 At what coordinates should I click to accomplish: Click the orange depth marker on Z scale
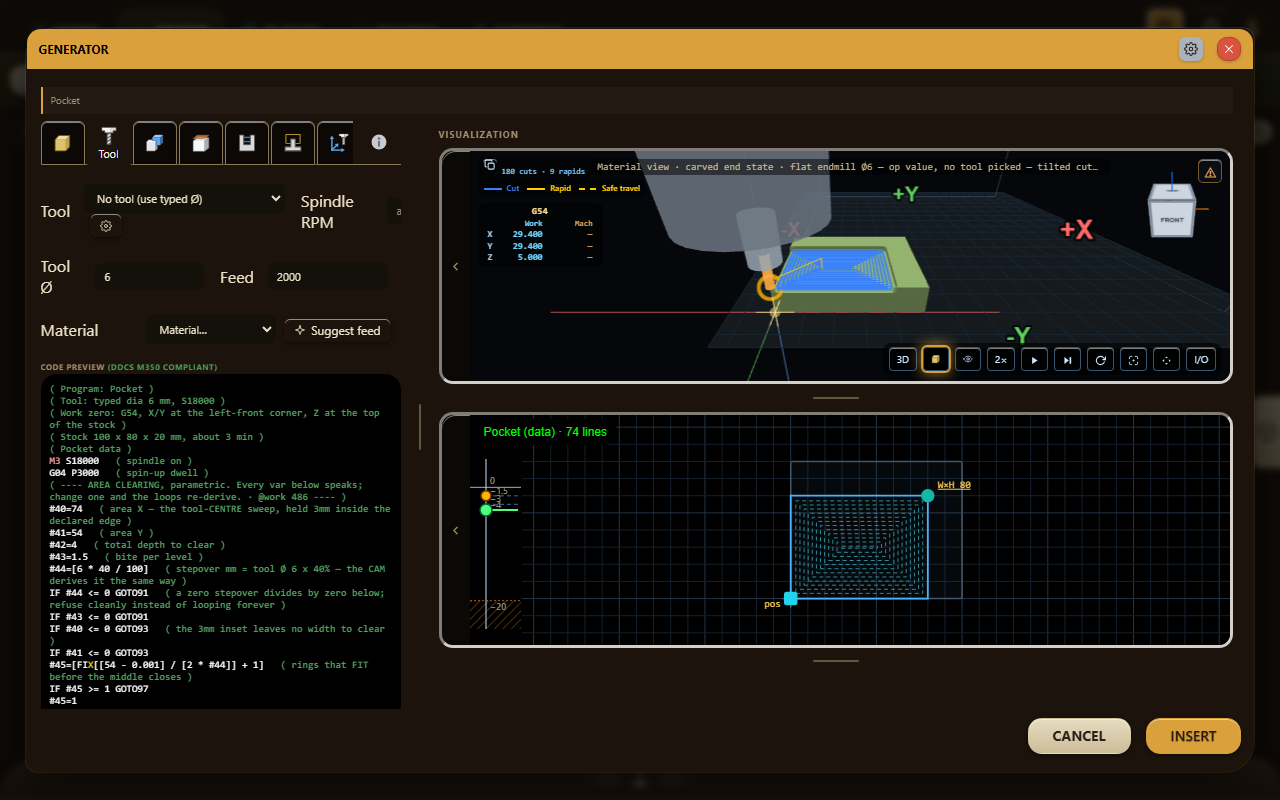click(486, 496)
